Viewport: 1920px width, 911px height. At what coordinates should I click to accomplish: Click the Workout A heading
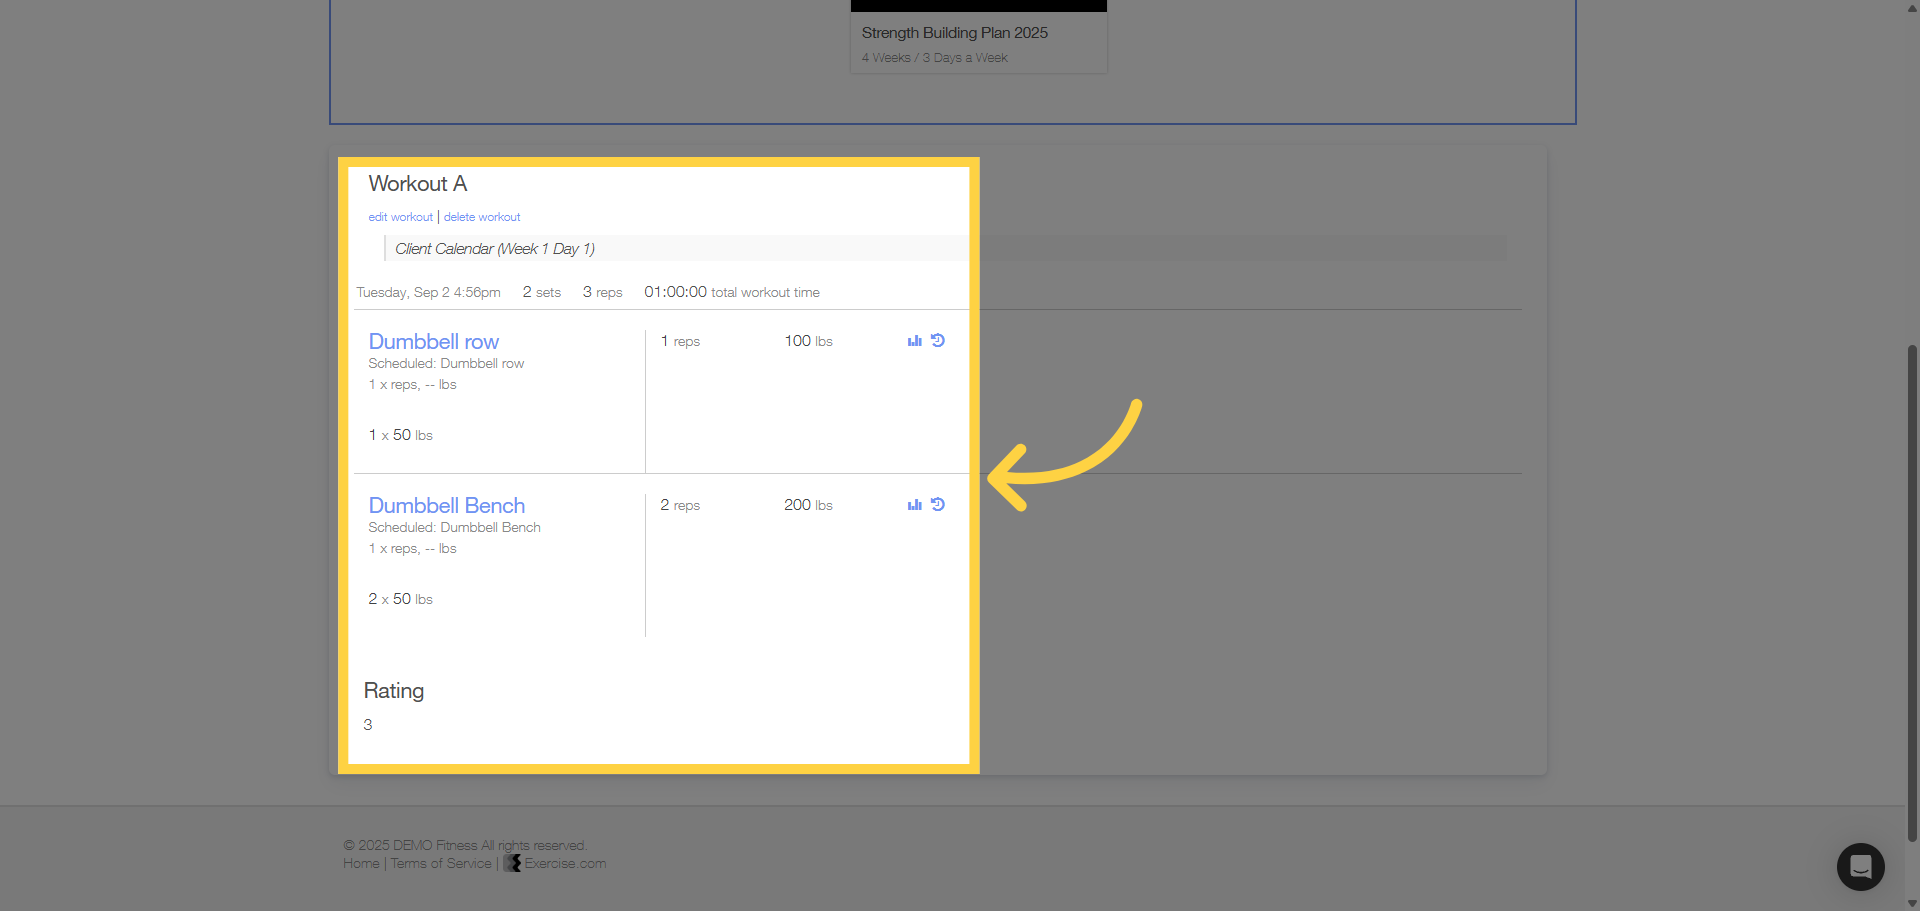click(418, 184)
